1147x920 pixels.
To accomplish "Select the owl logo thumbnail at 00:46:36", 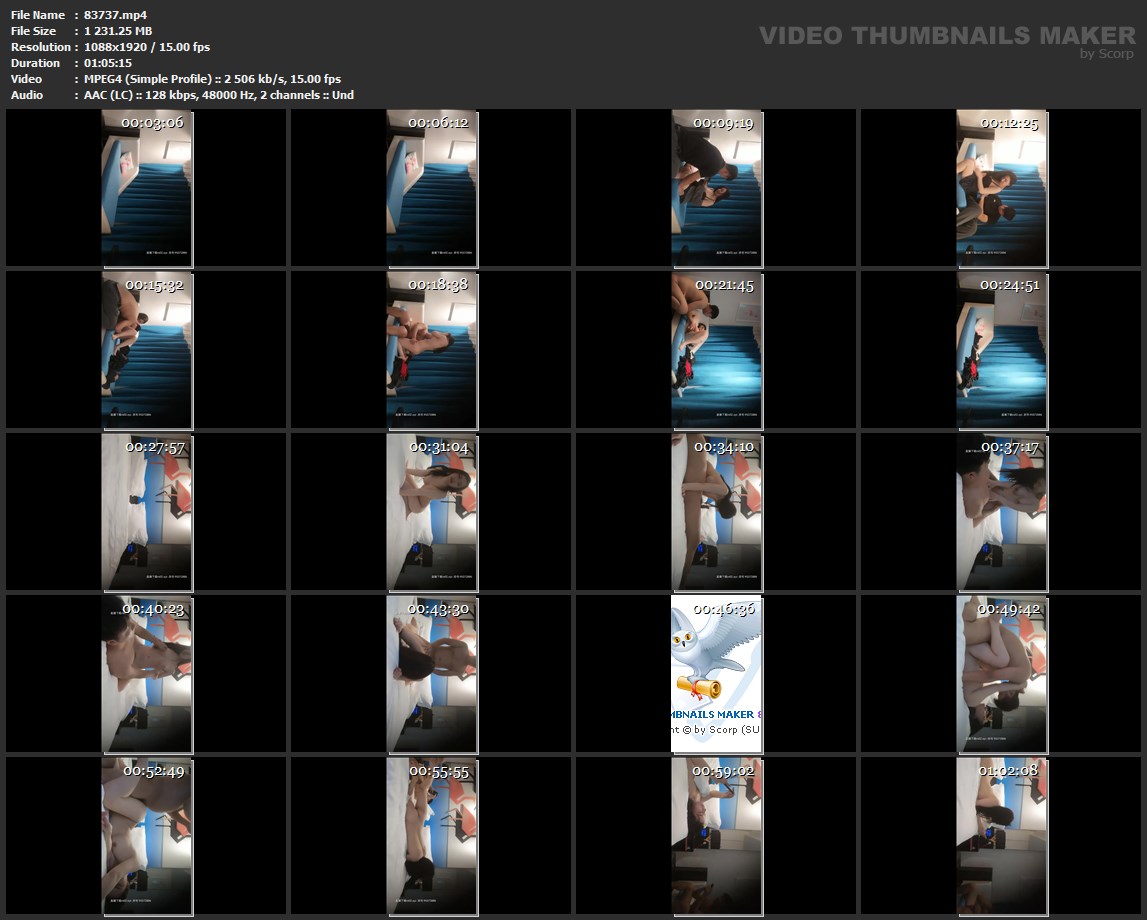I will tap(717, 674).
